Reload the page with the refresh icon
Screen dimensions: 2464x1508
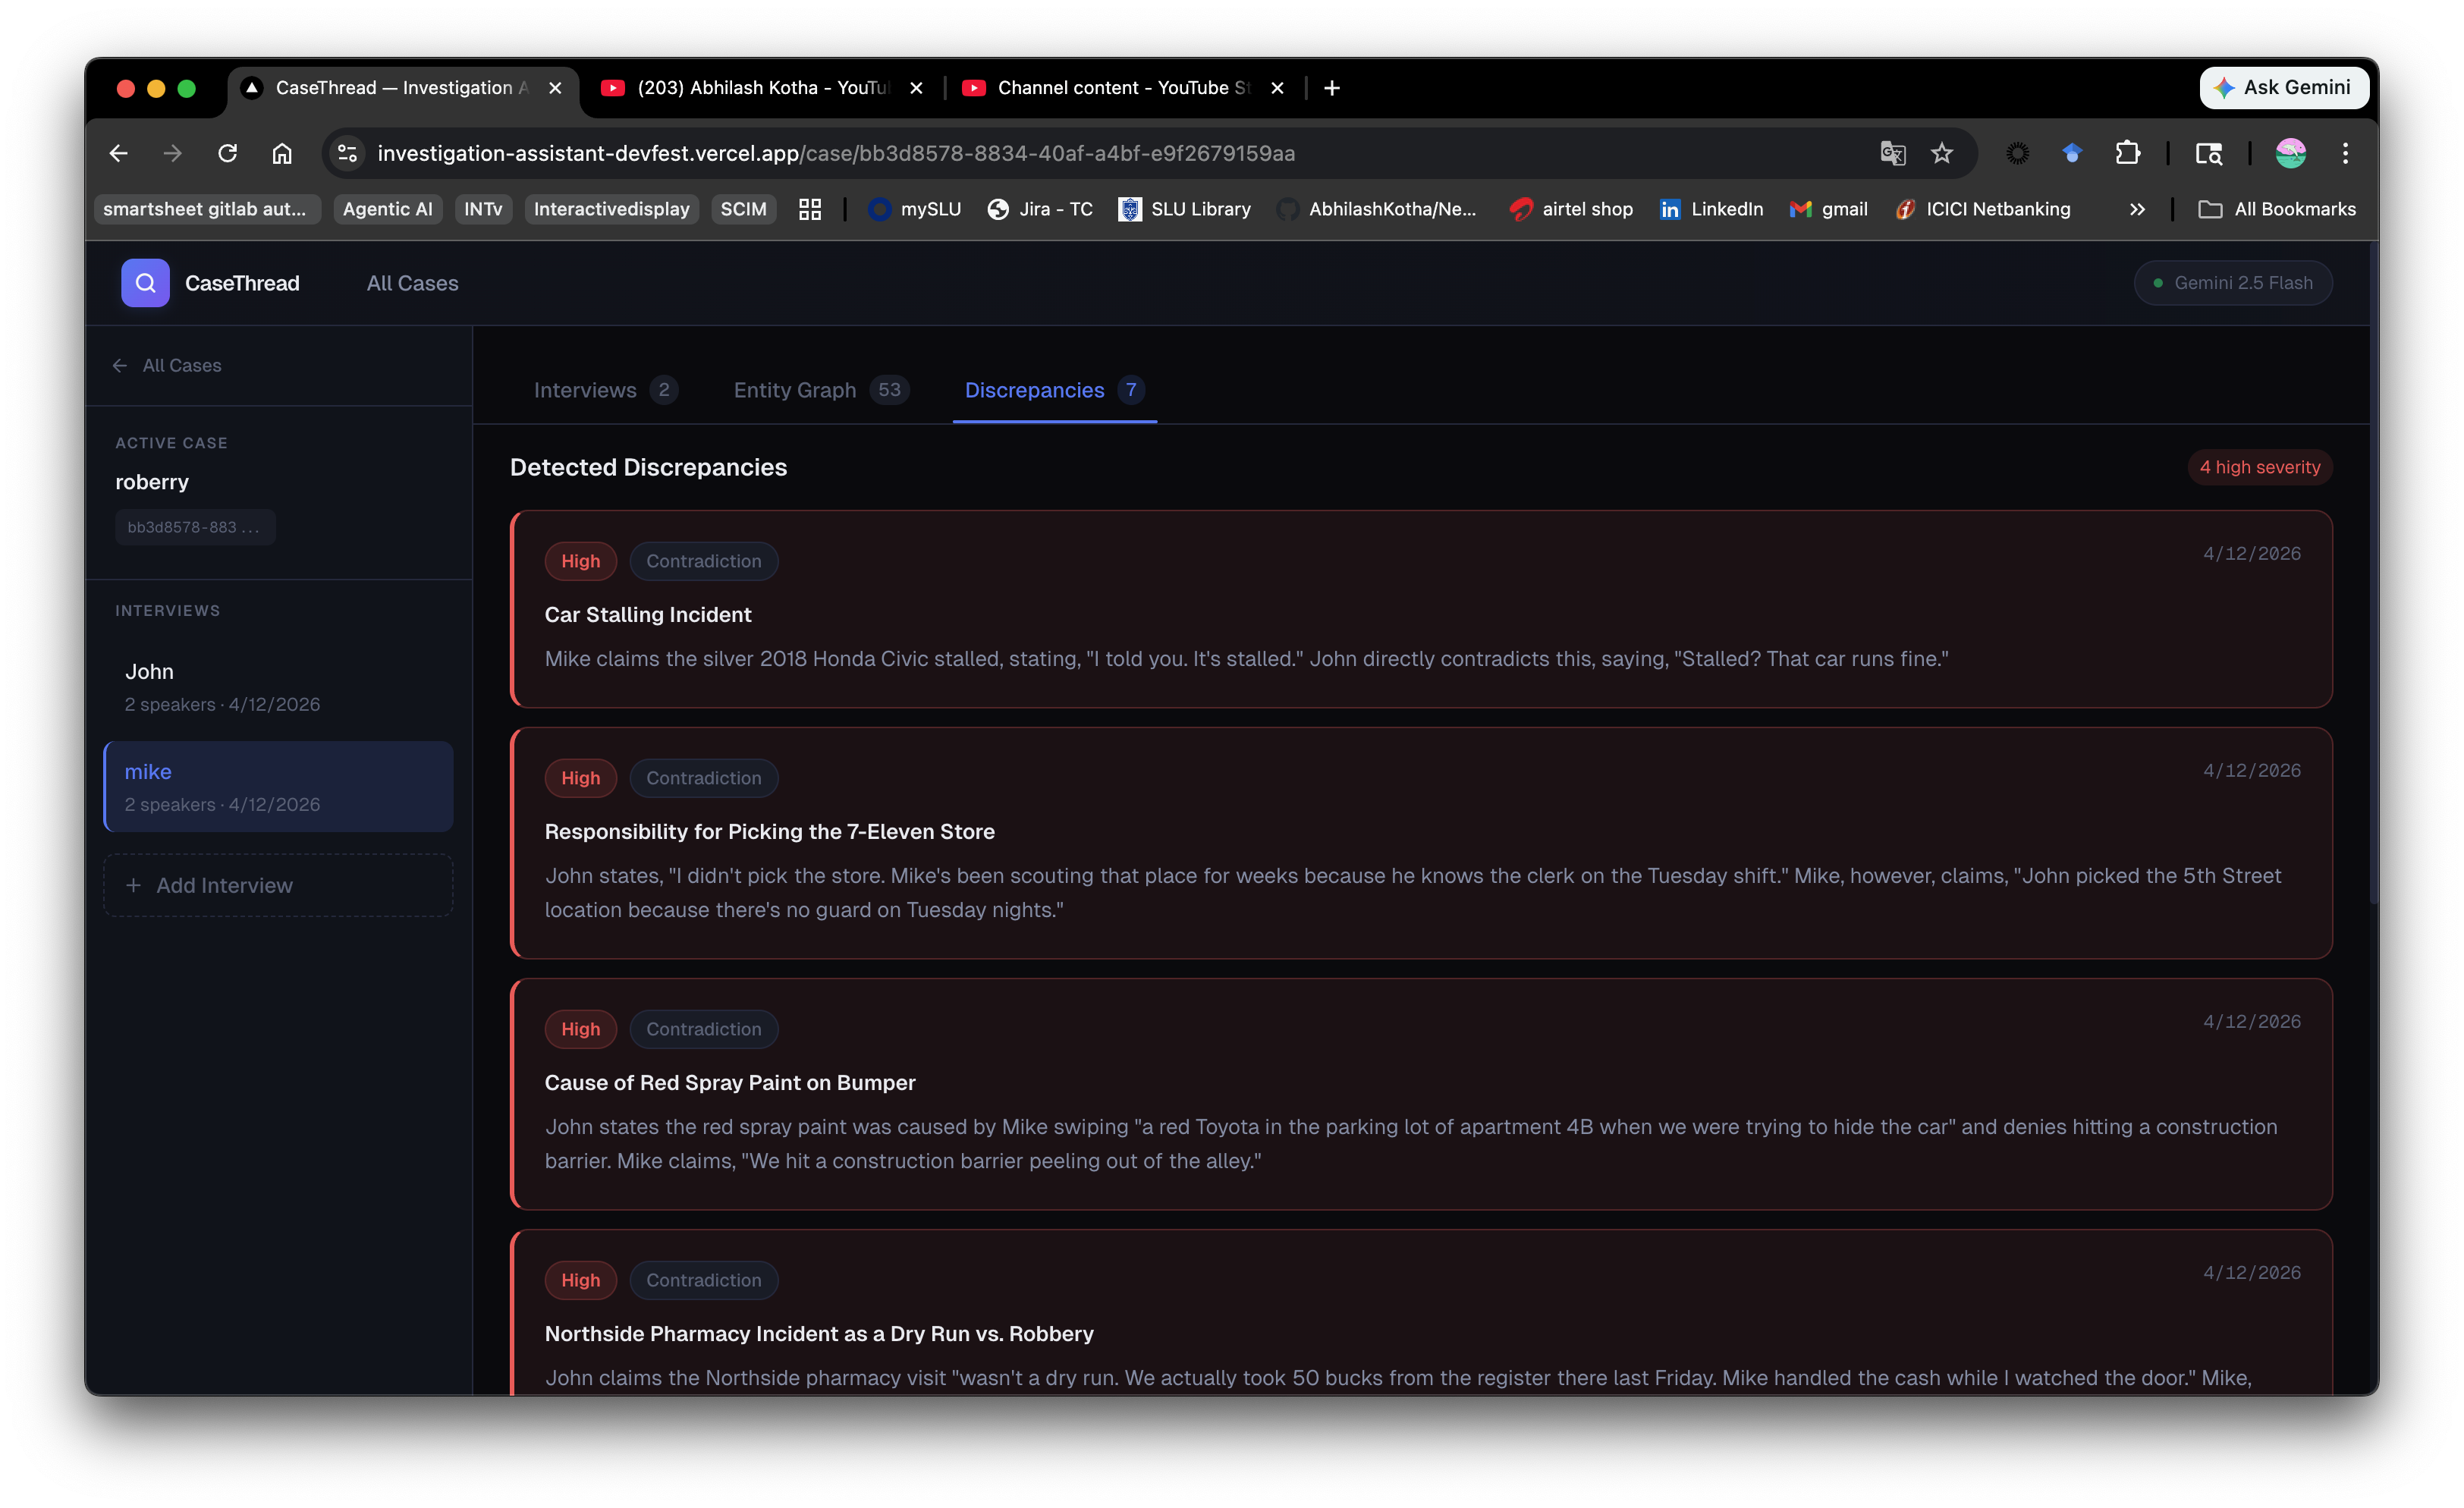(x=228, y=153)
